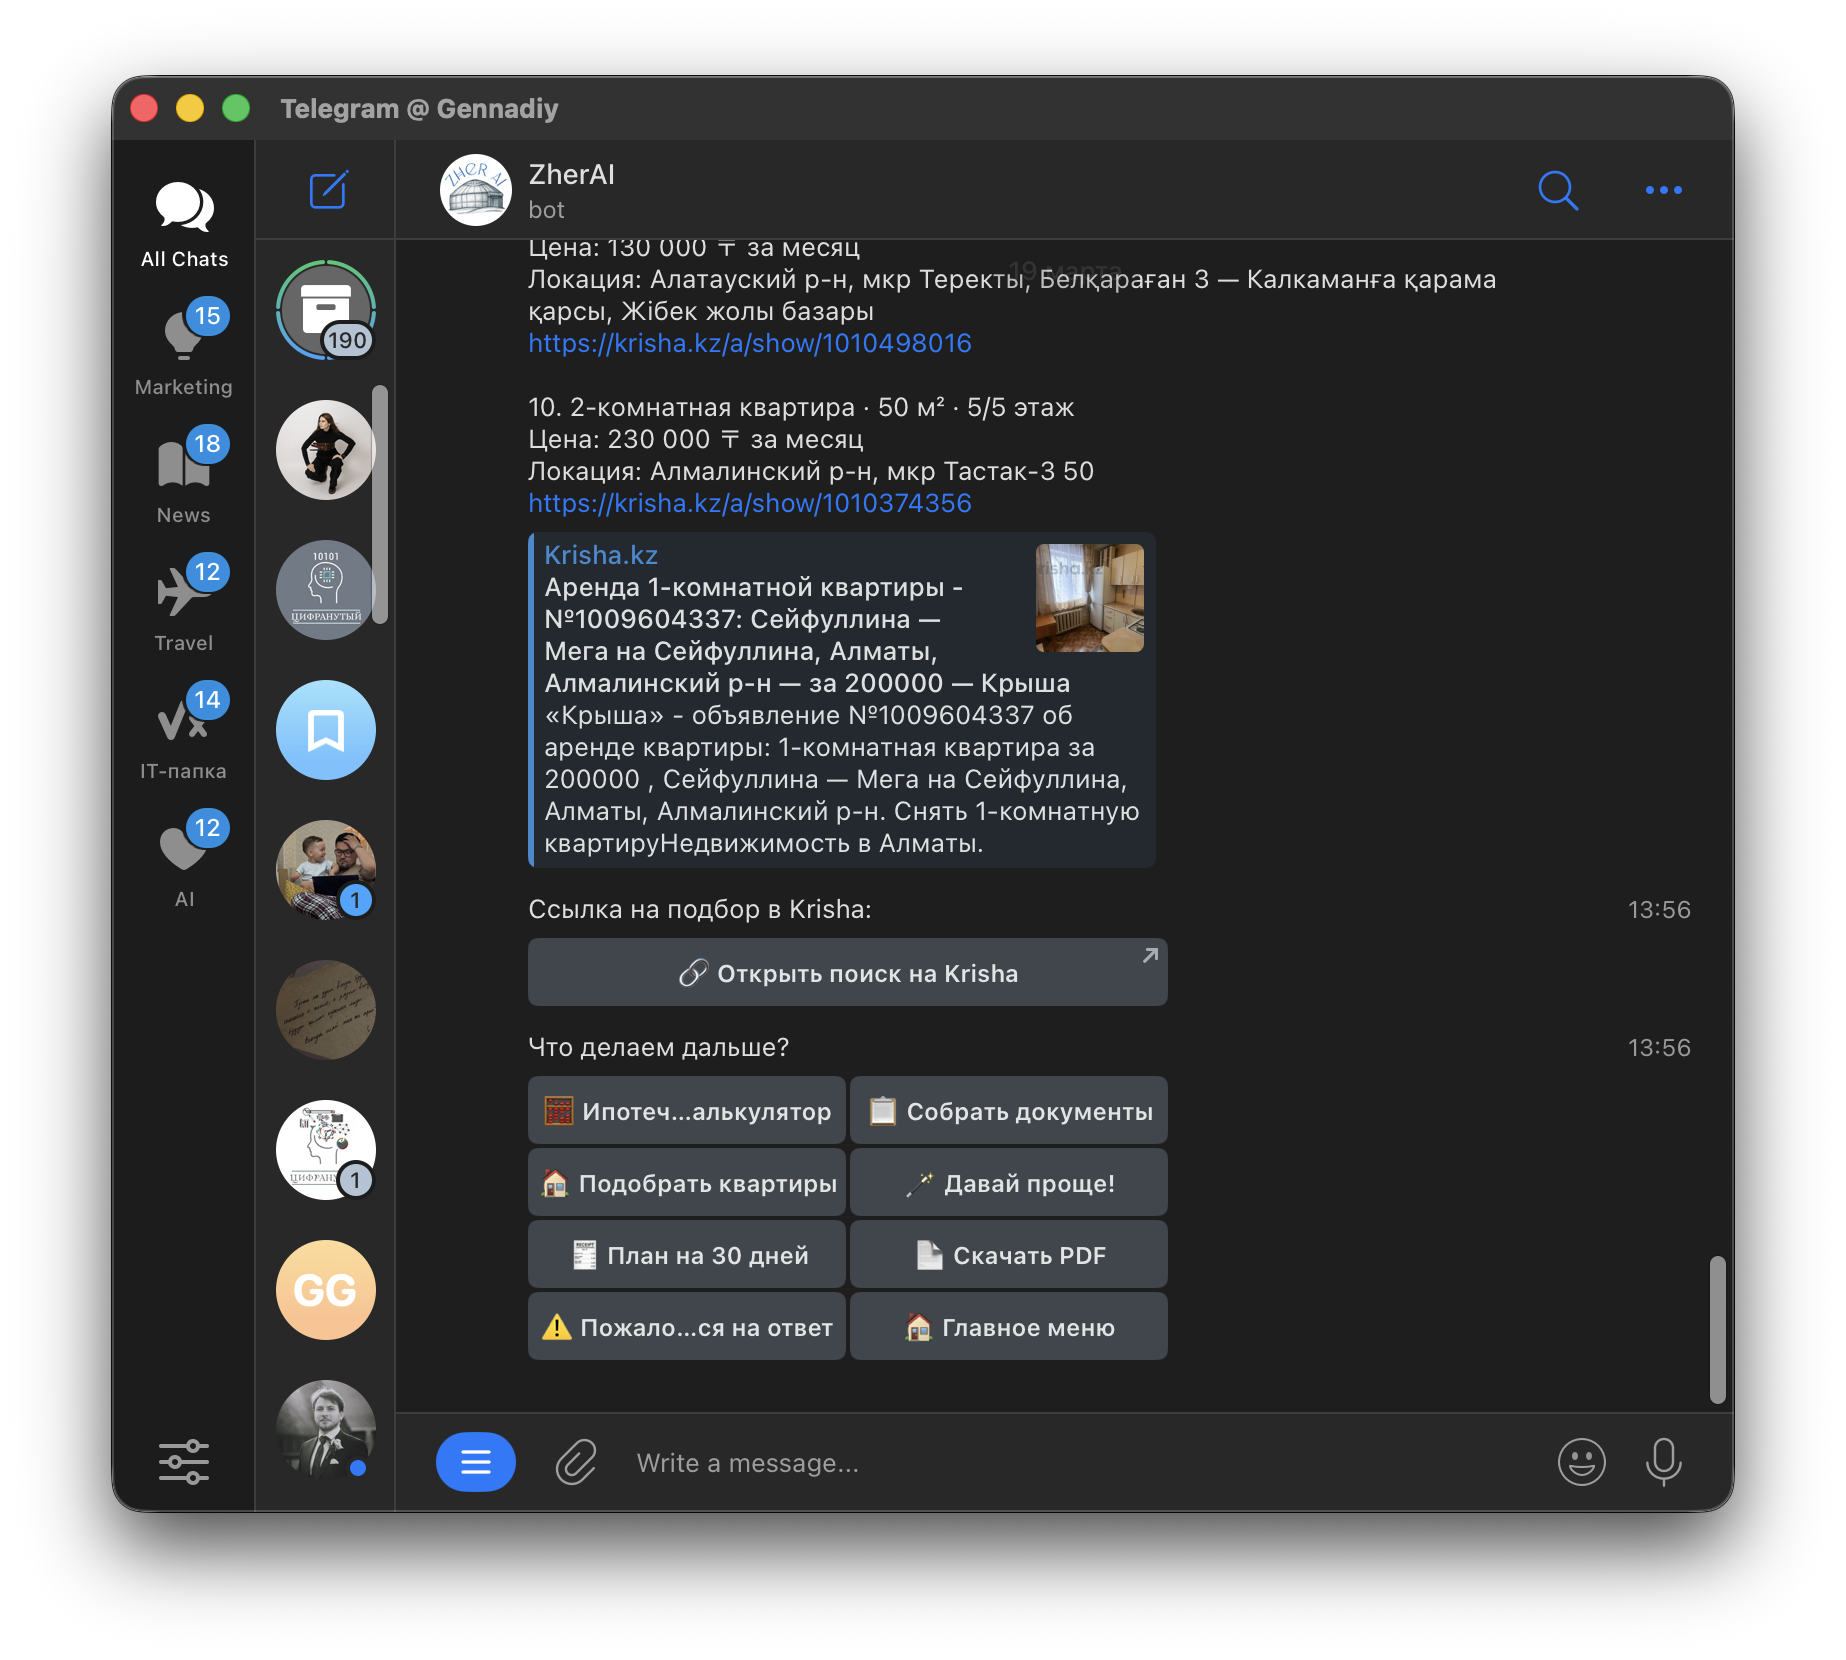Click the attach file paperclip icon

(576, 1462)
